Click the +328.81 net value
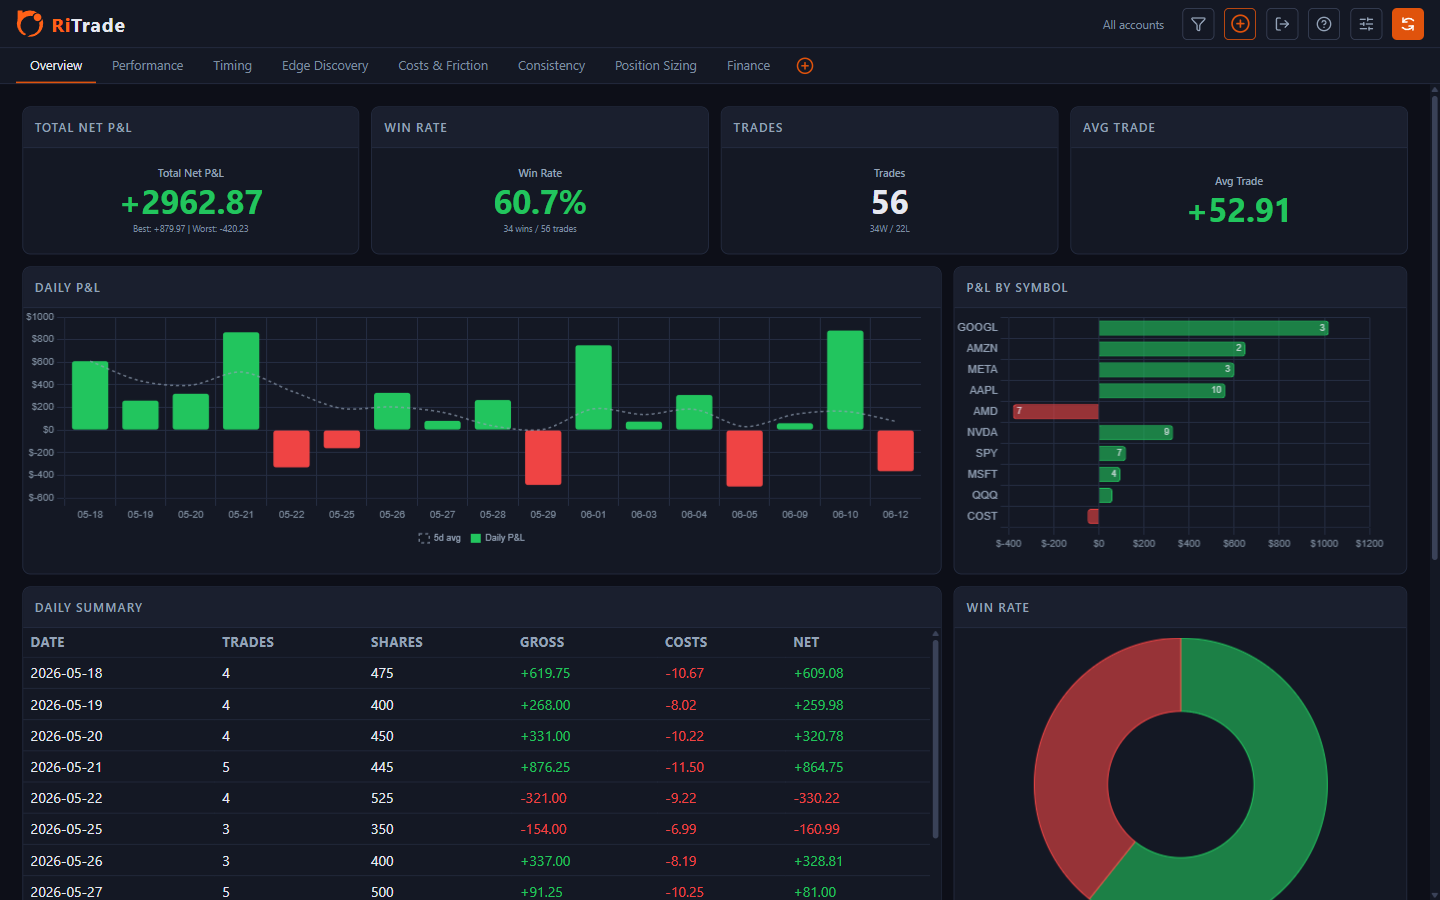Screen dimensions: 1440x900 [819, 861]
